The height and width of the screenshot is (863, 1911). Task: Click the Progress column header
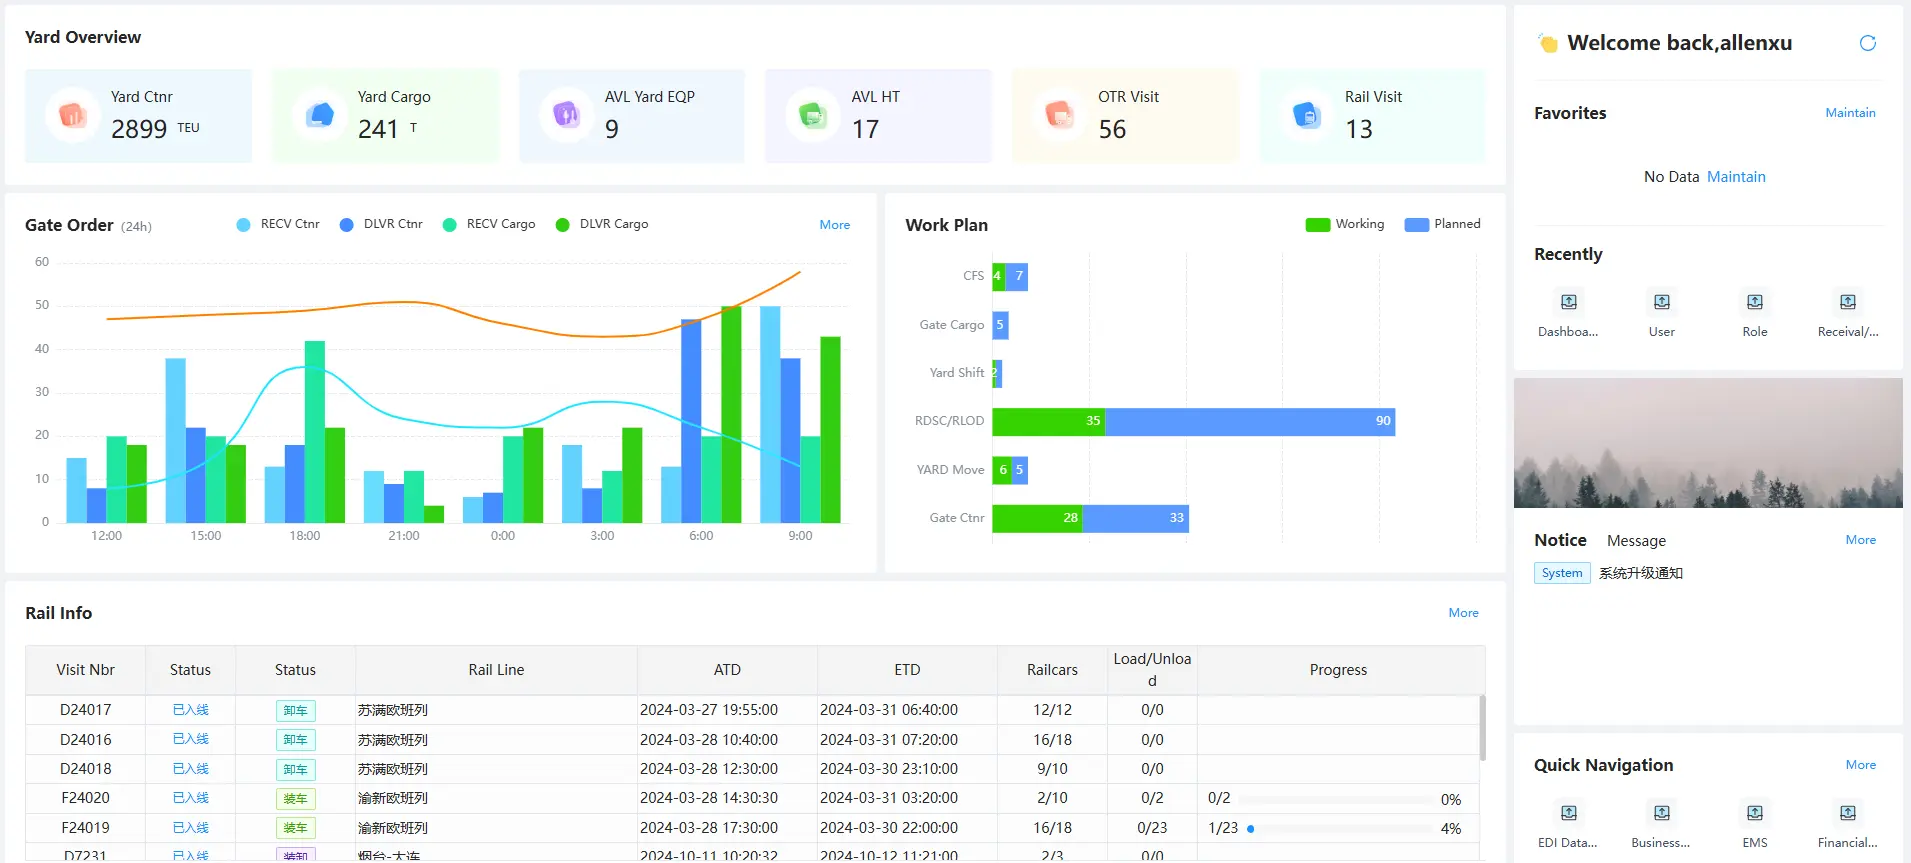tap(1338, 670)
